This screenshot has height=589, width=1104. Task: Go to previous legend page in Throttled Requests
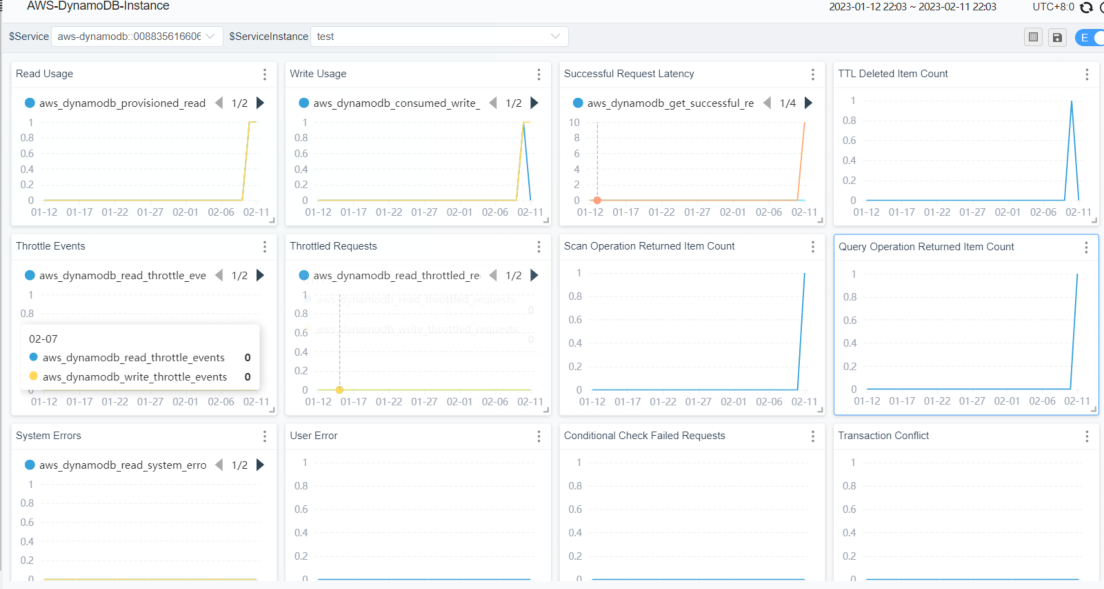click(x=493, y=276)
